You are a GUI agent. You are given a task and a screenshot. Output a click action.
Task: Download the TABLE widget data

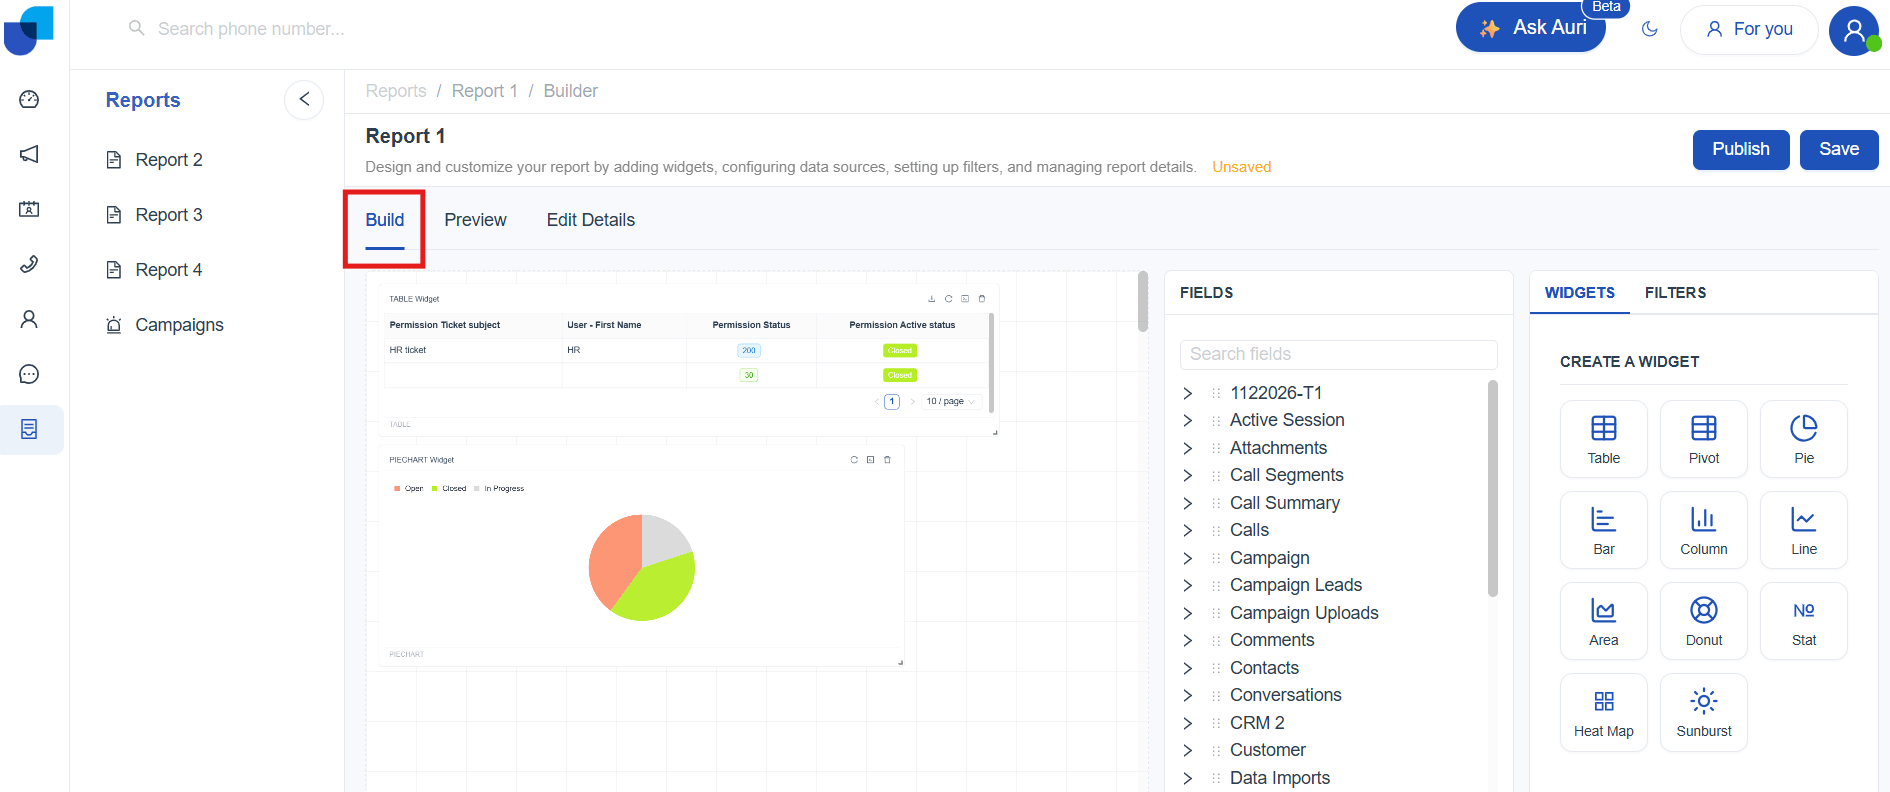point(932,299)
